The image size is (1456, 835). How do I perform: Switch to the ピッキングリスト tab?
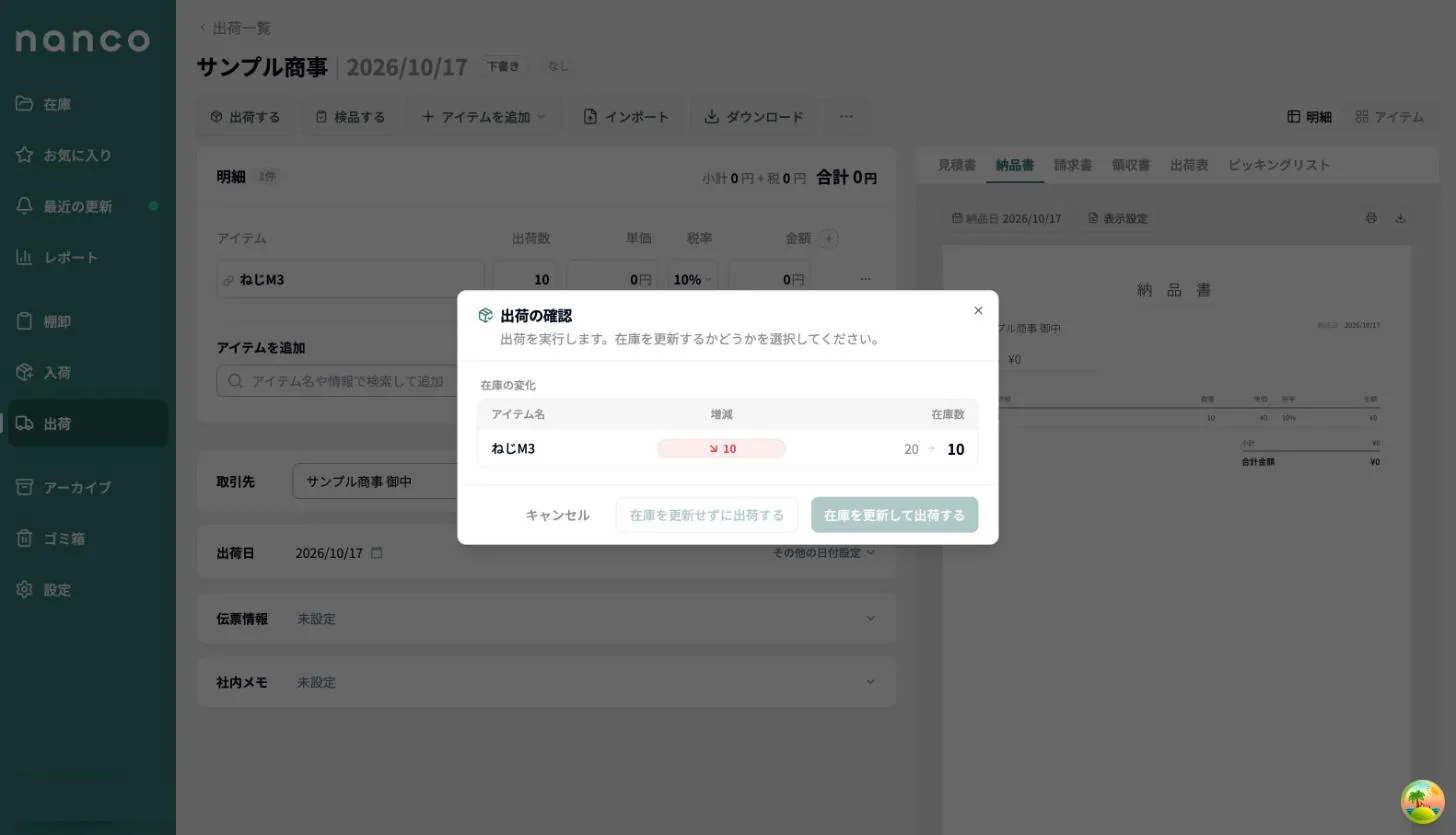[x=1279, y=165]
